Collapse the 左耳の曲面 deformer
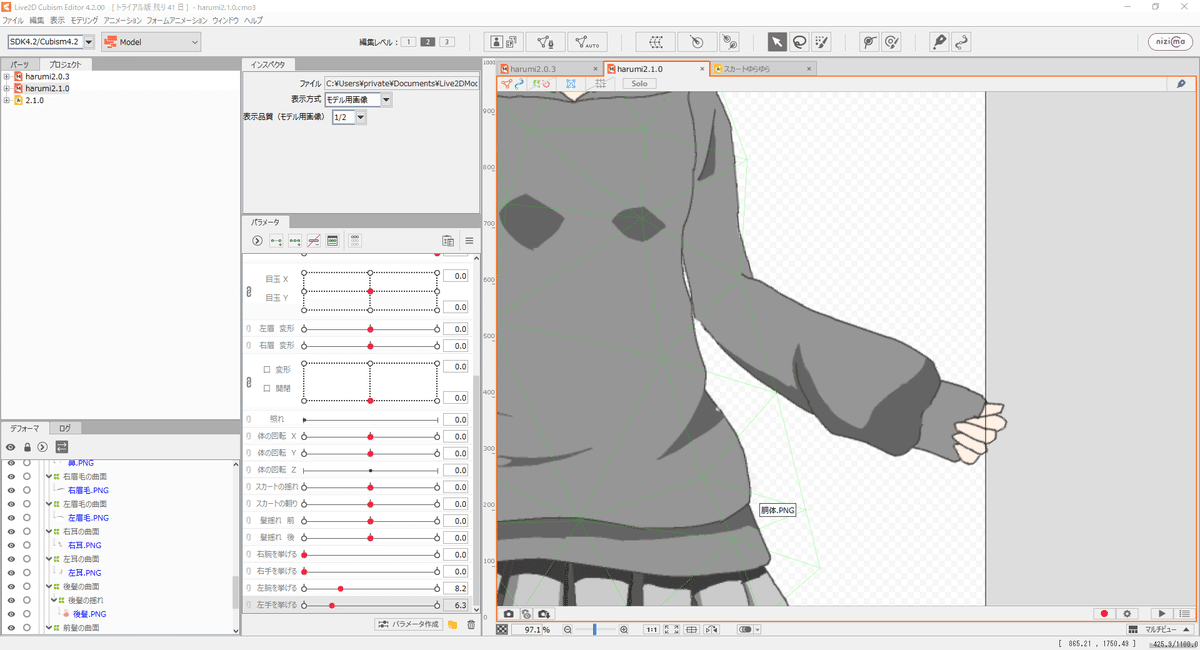1200x650 pixels. pyautogui.click(x=48, y=559)
